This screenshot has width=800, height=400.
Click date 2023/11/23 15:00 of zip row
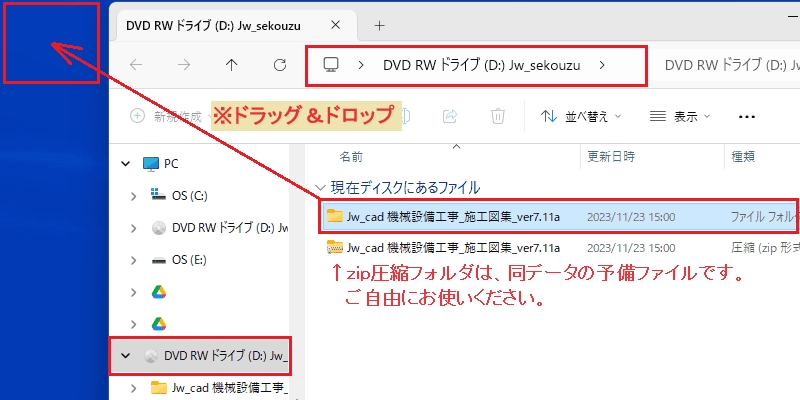(631, 248)
